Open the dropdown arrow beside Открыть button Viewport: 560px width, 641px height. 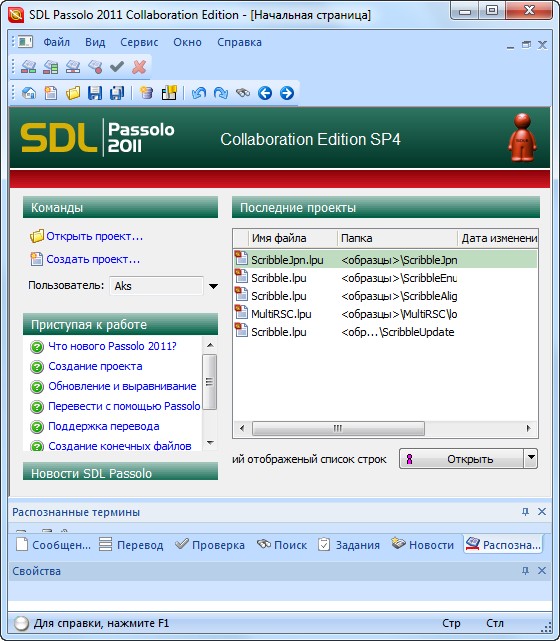pyautogui.click(x=531, y=458)
